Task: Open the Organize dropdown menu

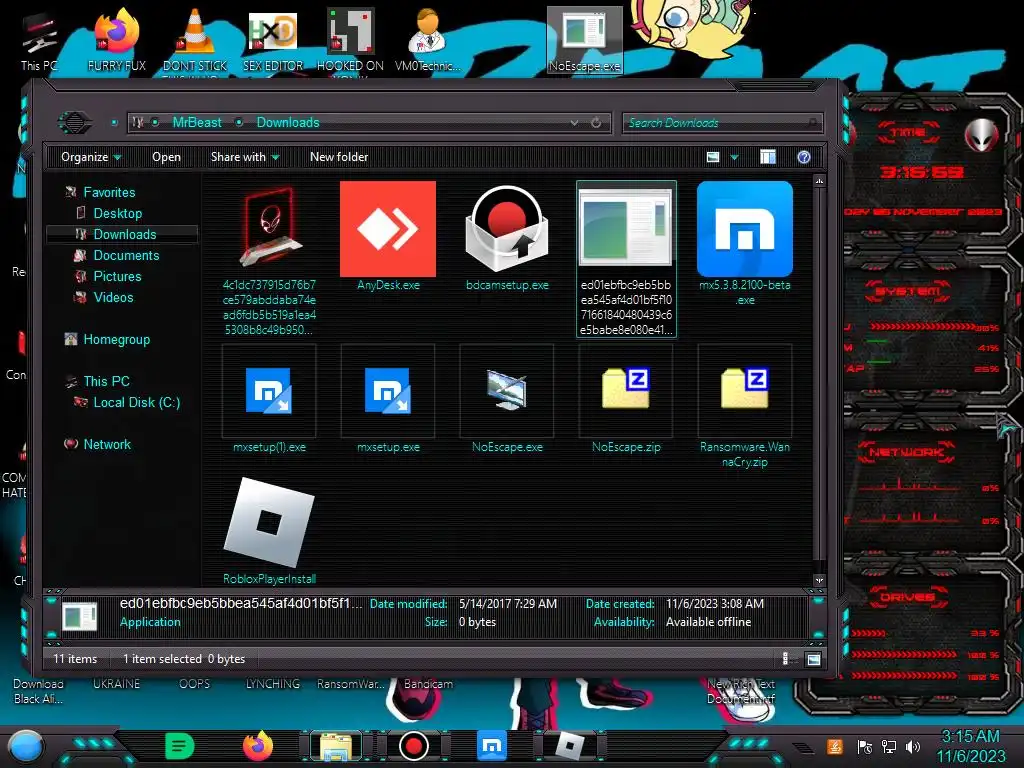Action: click(x=91, y=157)
